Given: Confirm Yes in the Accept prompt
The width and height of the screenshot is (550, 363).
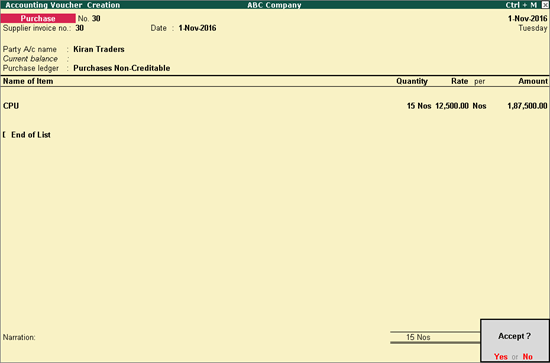Looking at the screenshot, I should (501, 357).
